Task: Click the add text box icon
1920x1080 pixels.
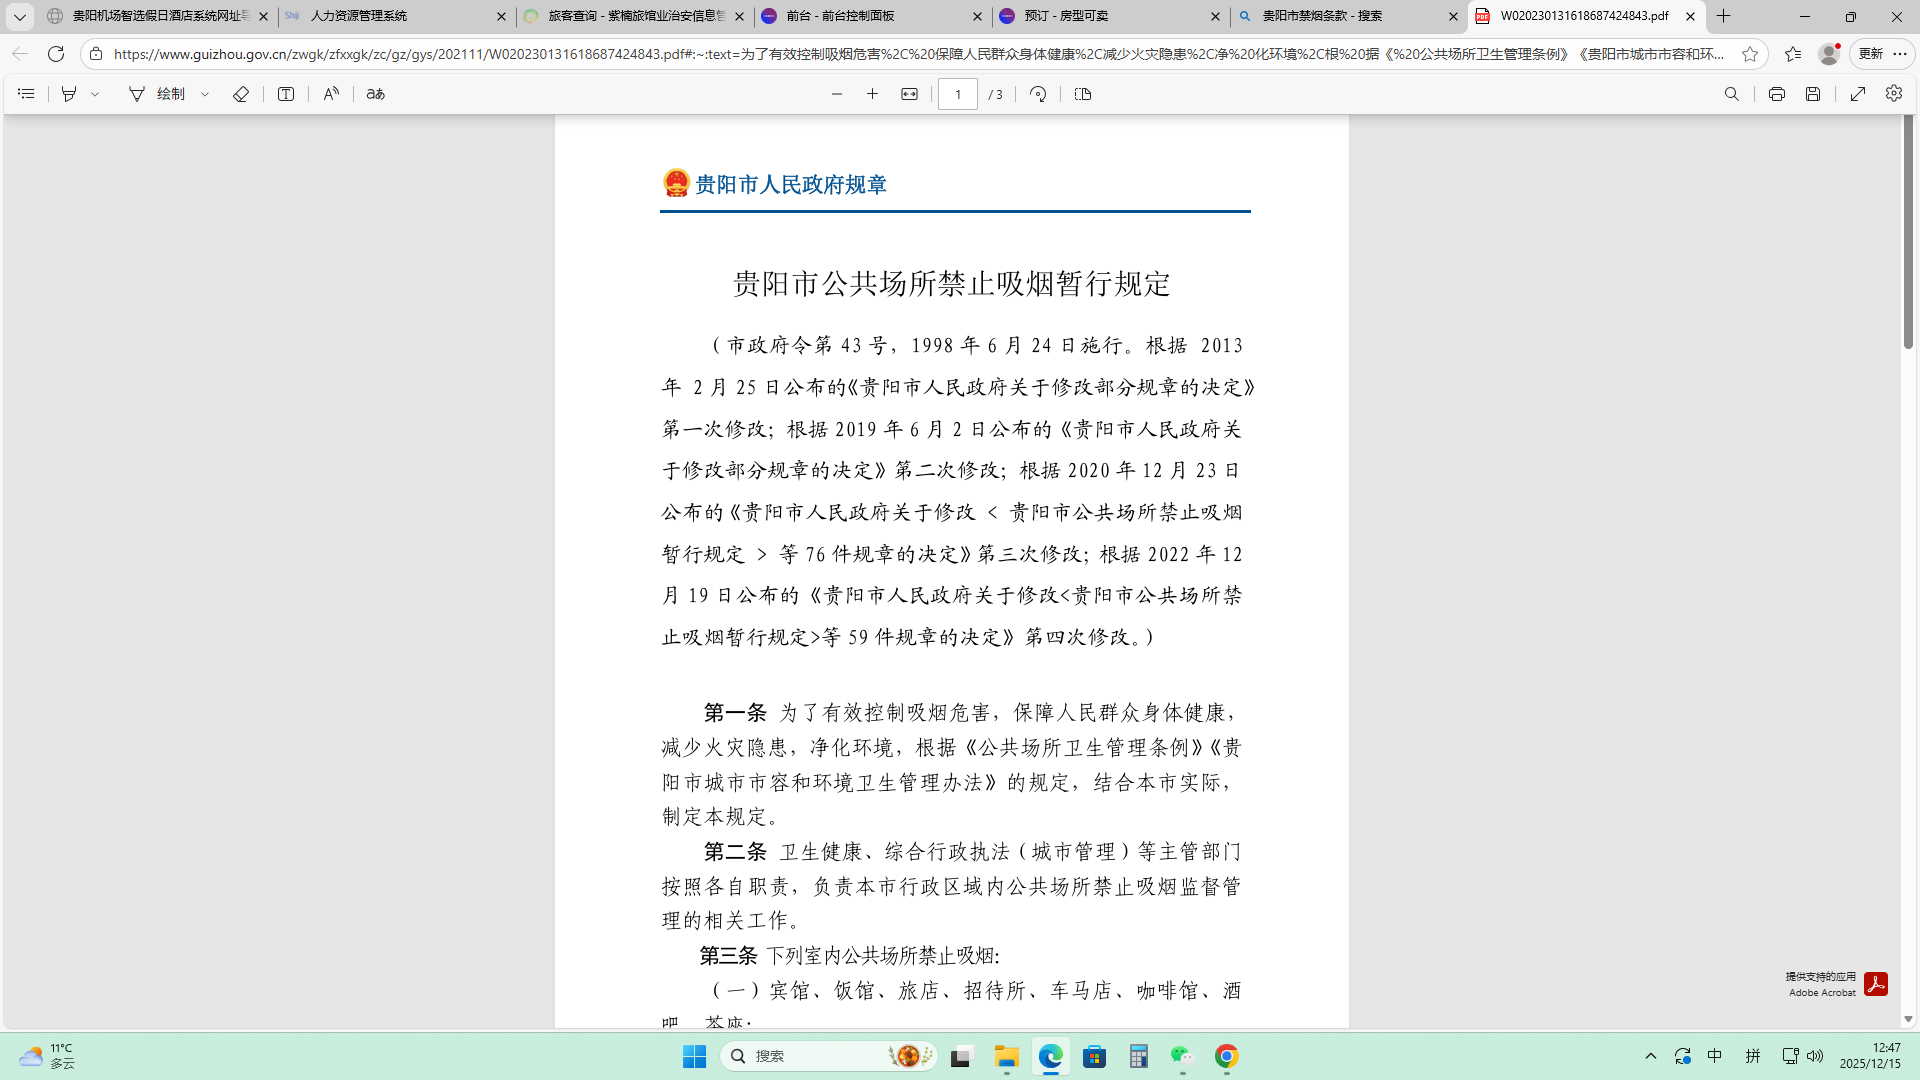Action: [286, 94]
